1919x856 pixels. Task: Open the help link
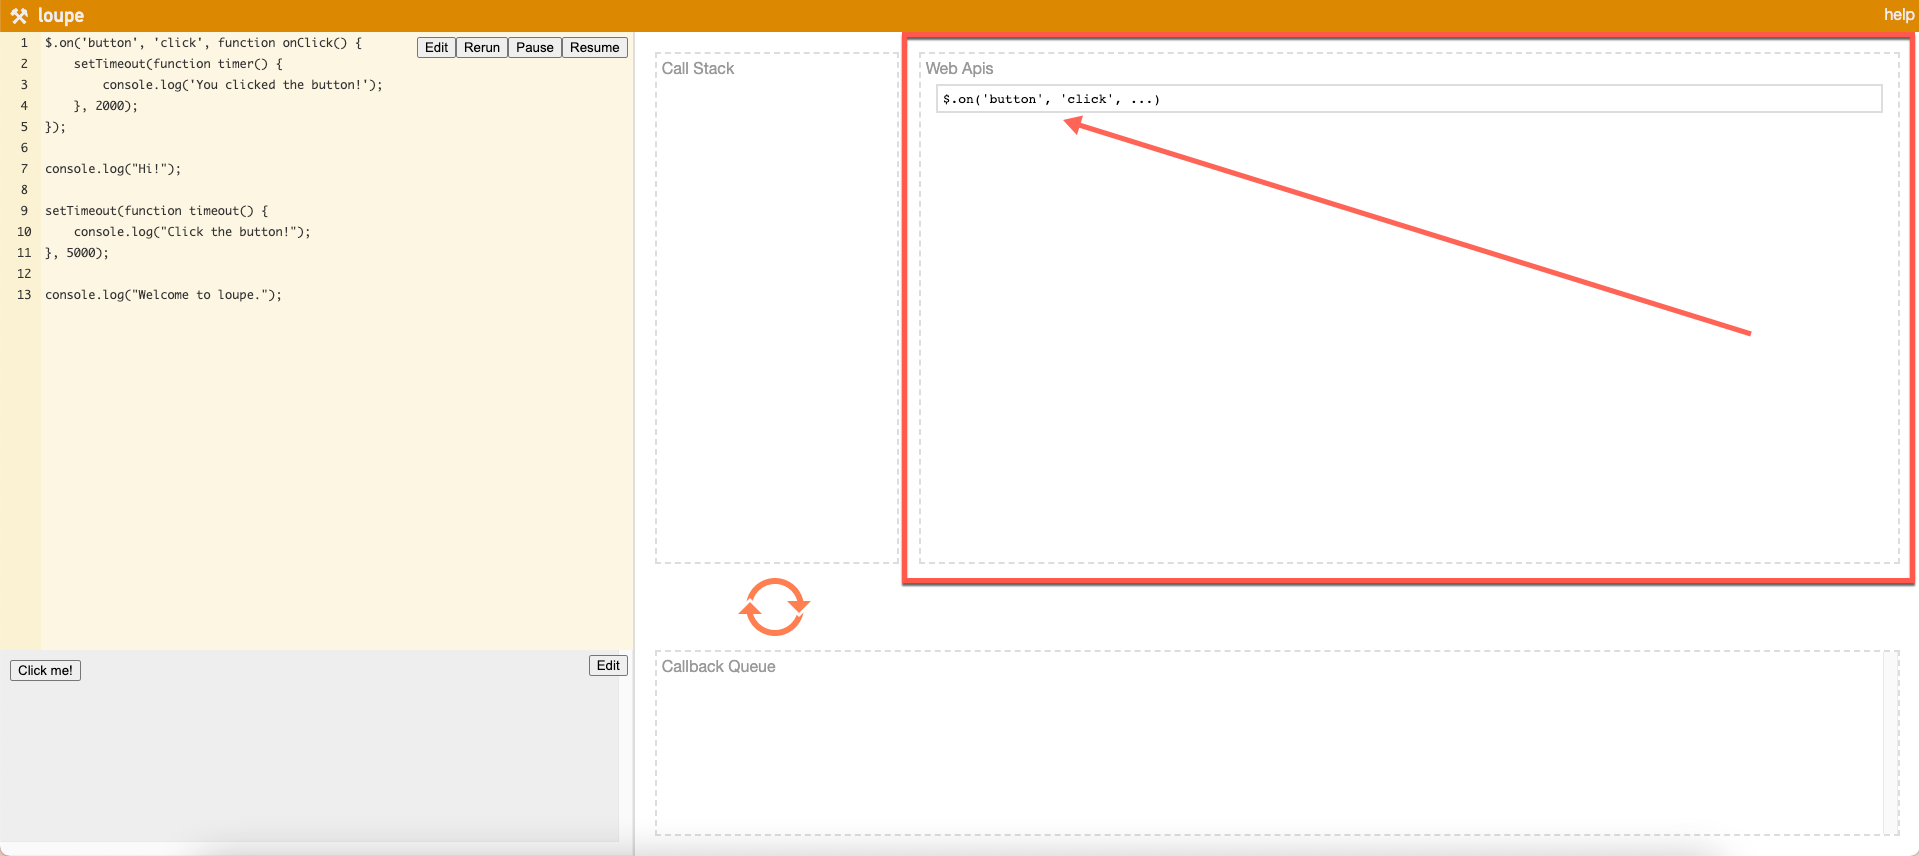[x=1899, y=15]
